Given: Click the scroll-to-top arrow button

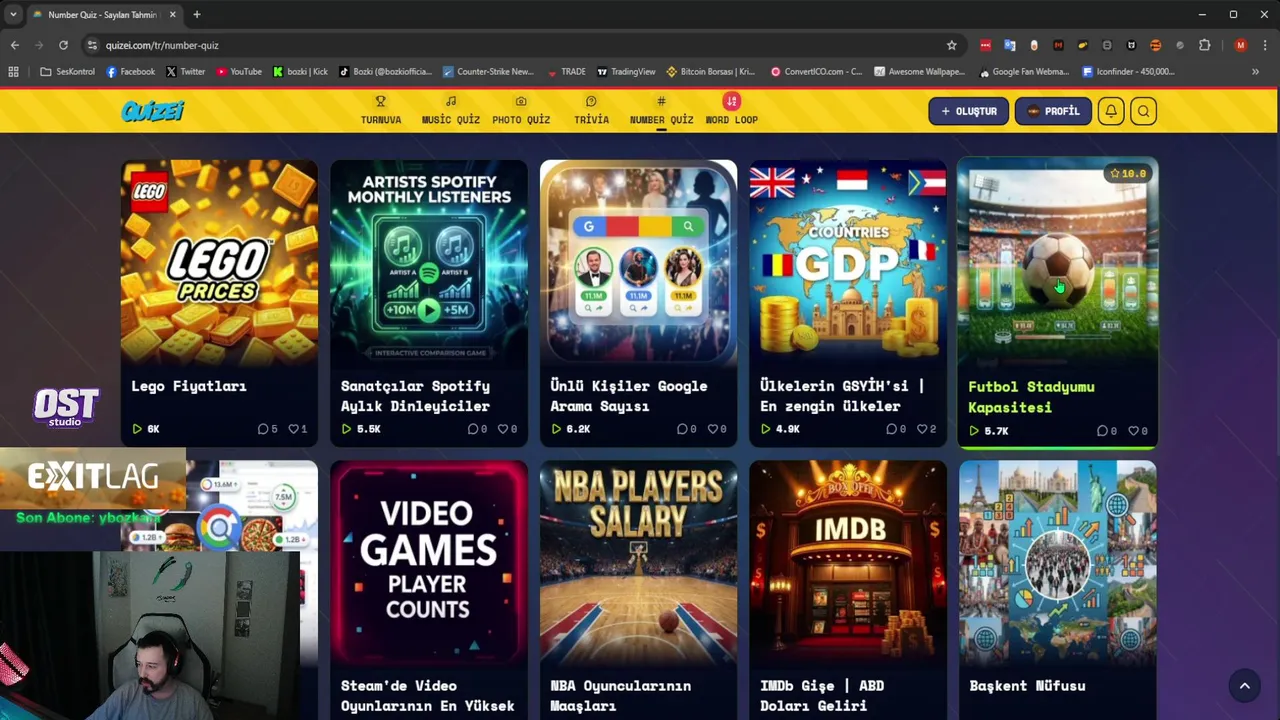Looking at the screenshot, I should [x=1245, y=686].
